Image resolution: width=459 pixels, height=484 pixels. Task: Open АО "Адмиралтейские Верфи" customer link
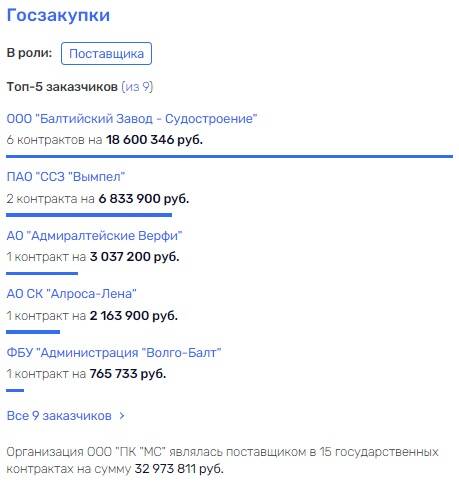pos(95,236)
